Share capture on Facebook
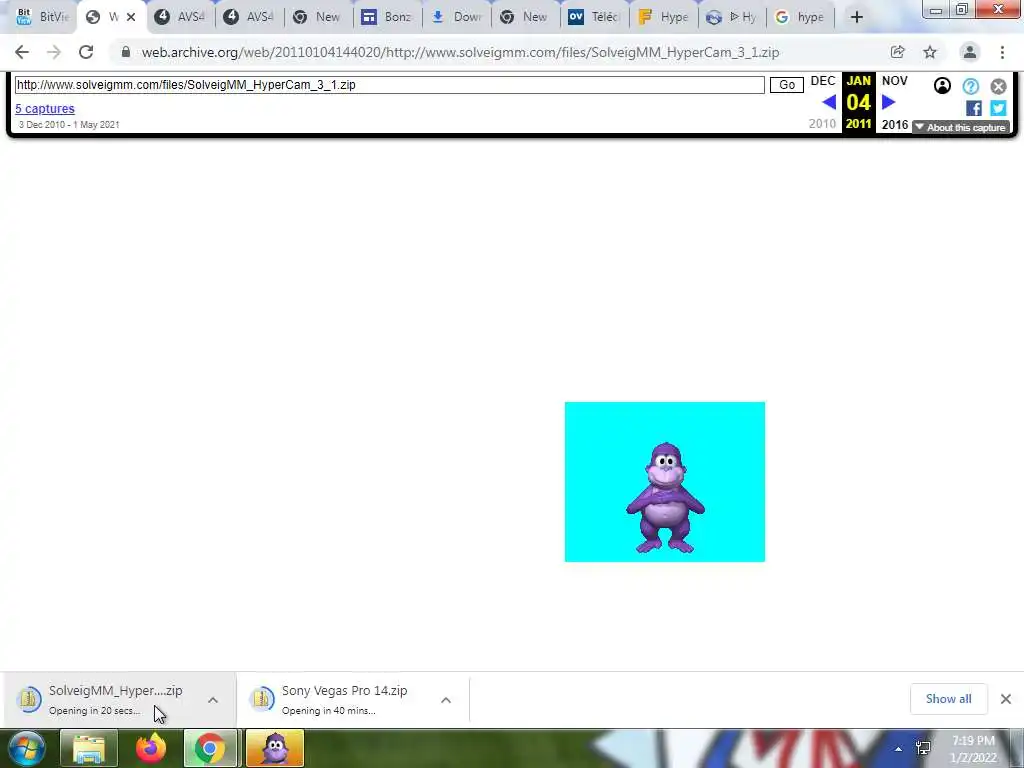Screen dimensions: 1024x768 (974, 108)
